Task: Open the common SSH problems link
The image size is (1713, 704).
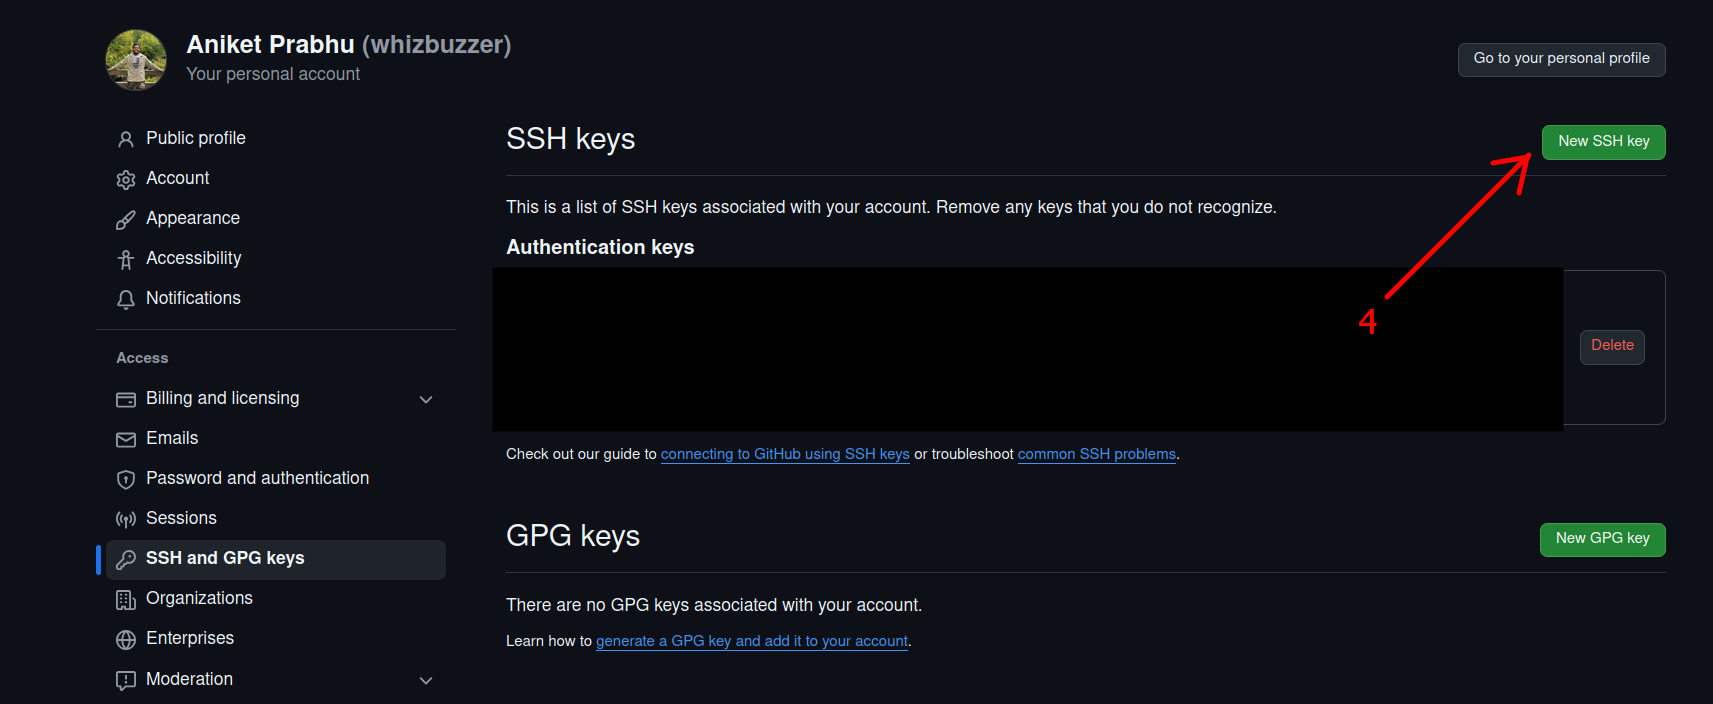Action: [x=1096, y=454]
